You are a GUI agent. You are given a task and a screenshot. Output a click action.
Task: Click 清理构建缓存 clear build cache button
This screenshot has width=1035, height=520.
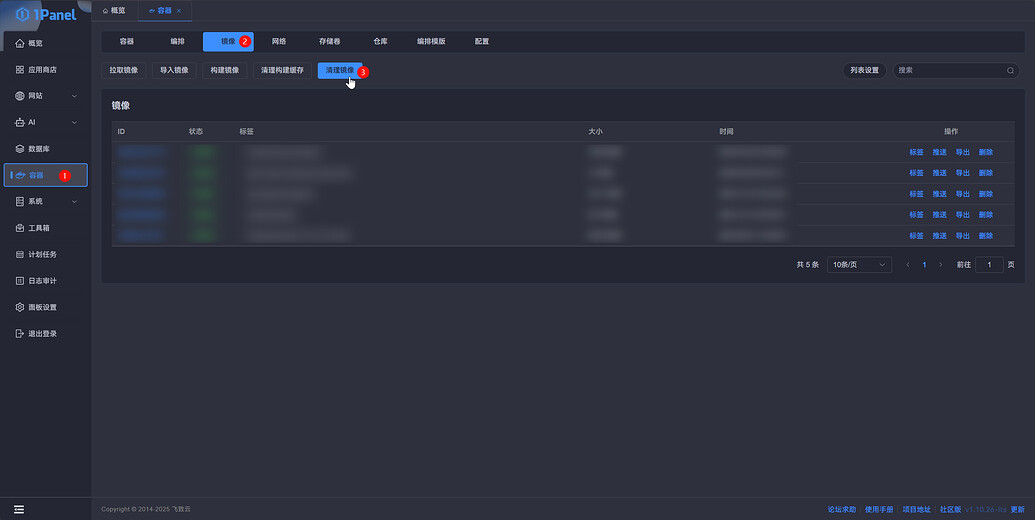pos(283,70)
